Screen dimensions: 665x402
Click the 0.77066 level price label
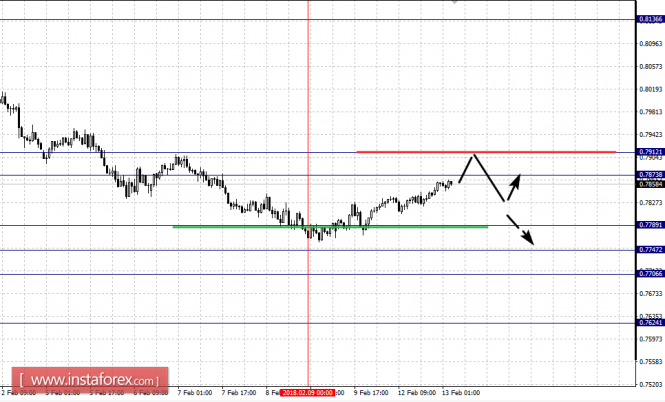point(651,274)
